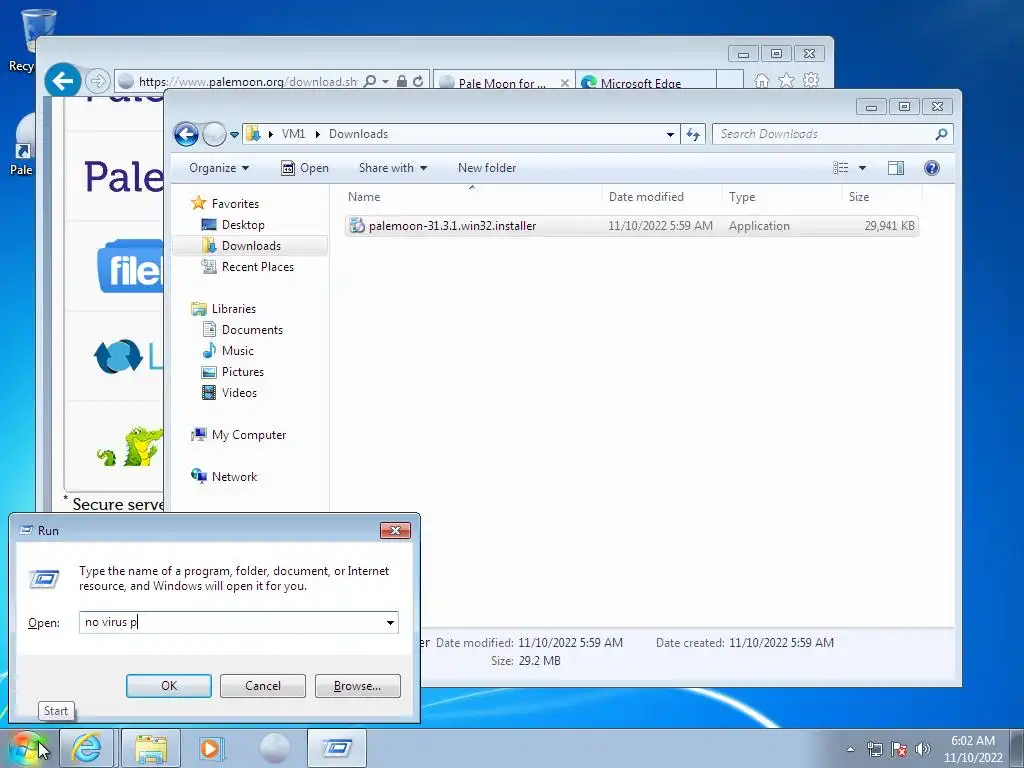
Task: Click Open in the Explorer toolbar
Action: tap(304, 168)
